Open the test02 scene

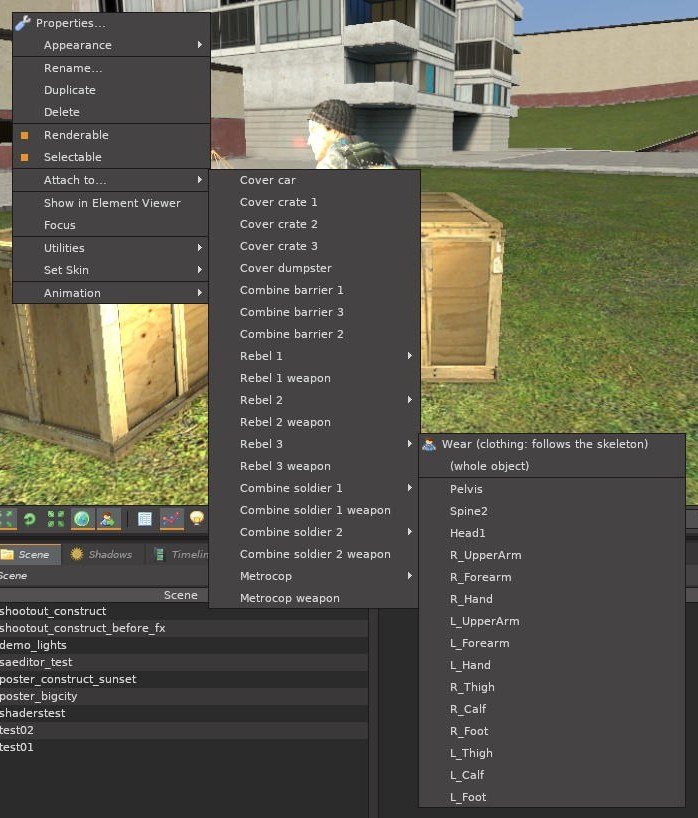[184, 730]
